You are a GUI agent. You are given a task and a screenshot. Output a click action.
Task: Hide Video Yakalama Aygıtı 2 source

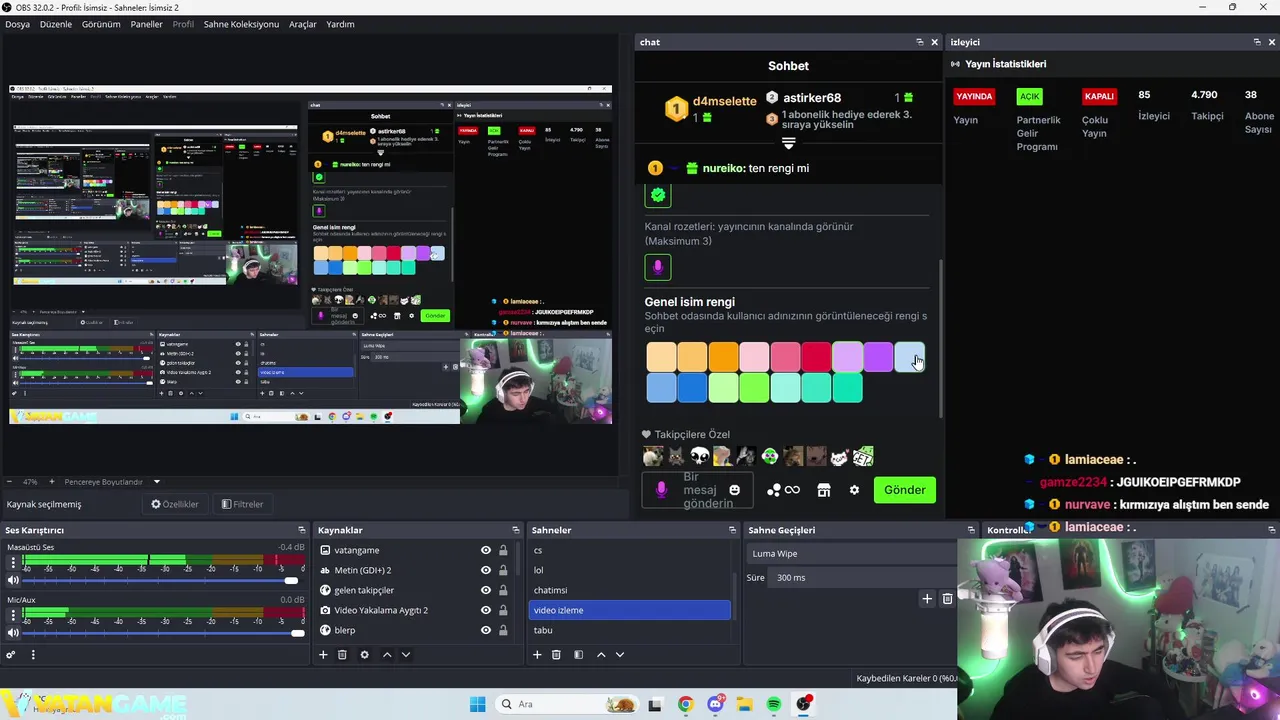[486, 610]
